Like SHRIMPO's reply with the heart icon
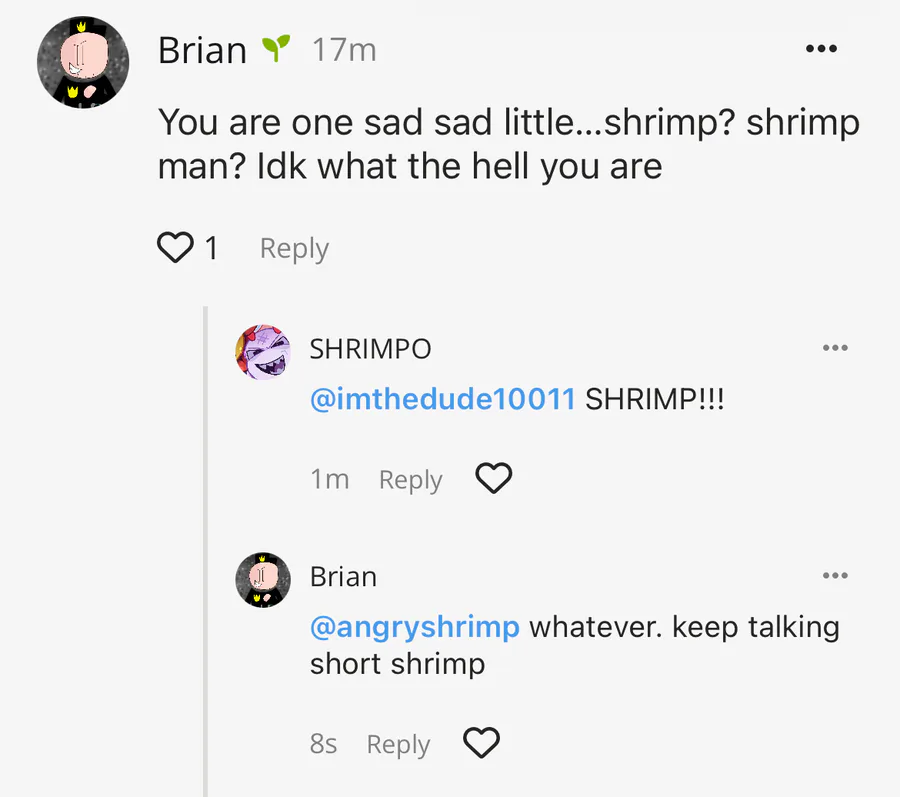900x797 pixels. click(493, 479)
